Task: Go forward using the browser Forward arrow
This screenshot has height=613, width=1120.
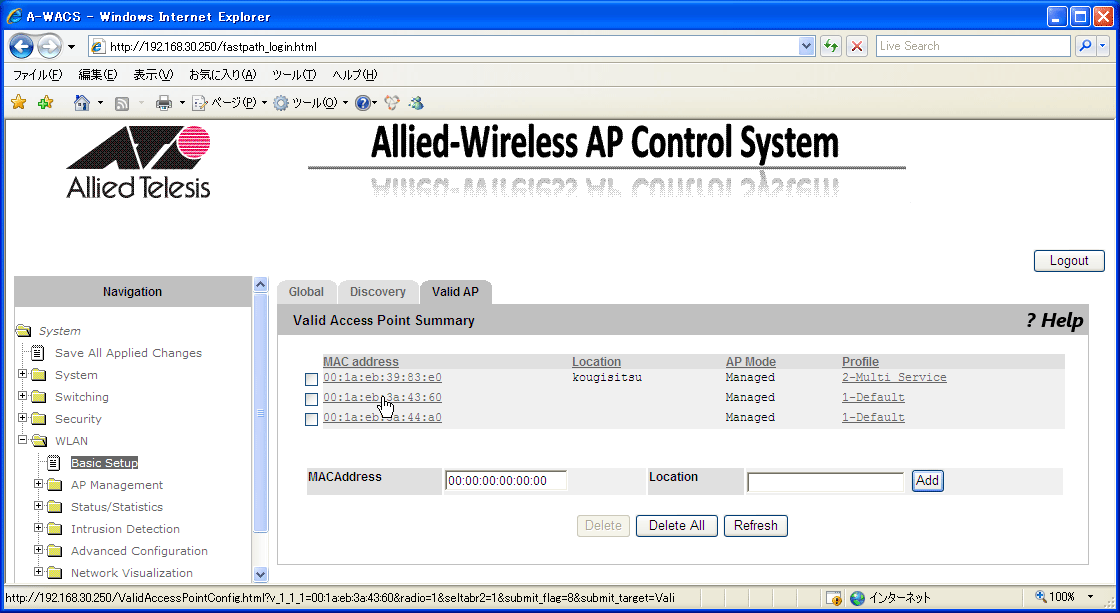Action: click(x=49, y=46)
